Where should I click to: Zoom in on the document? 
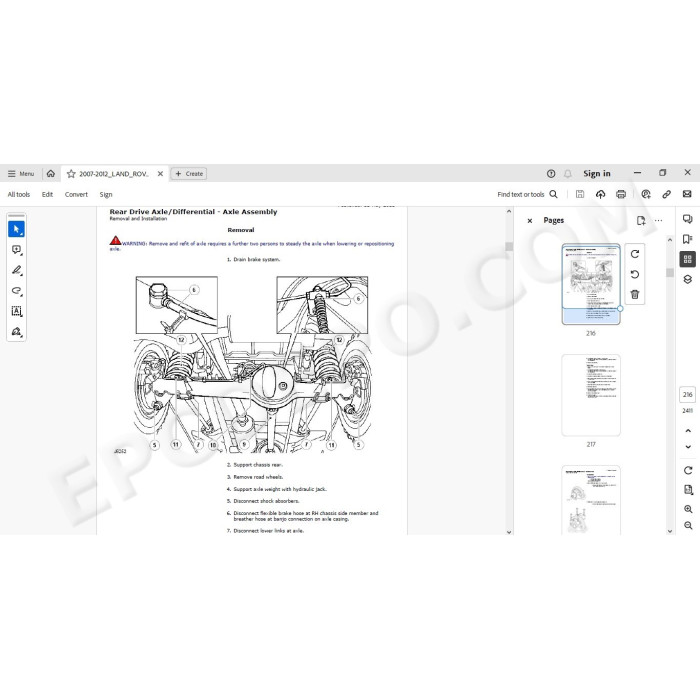pyautogui.click(x=688, y=509)
